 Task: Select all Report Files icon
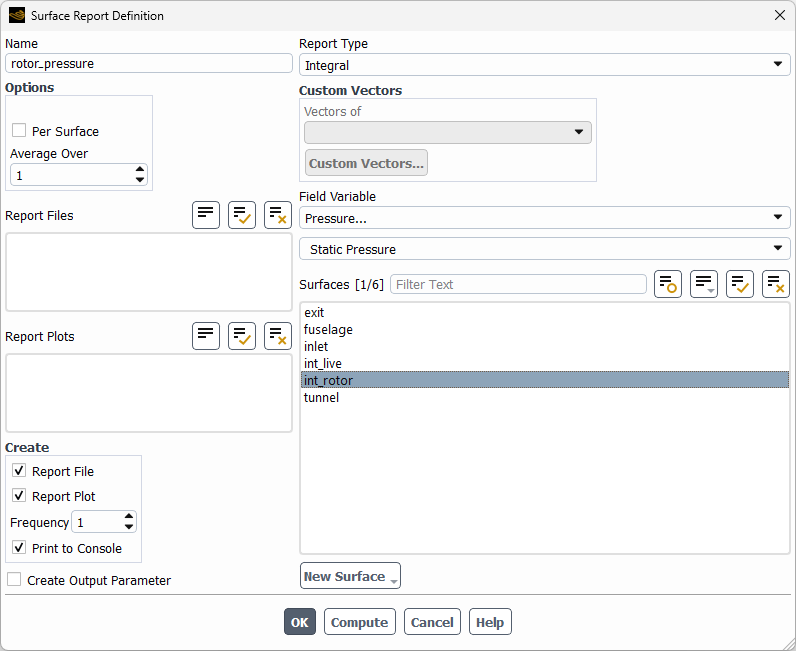click(x=242, y=215)
